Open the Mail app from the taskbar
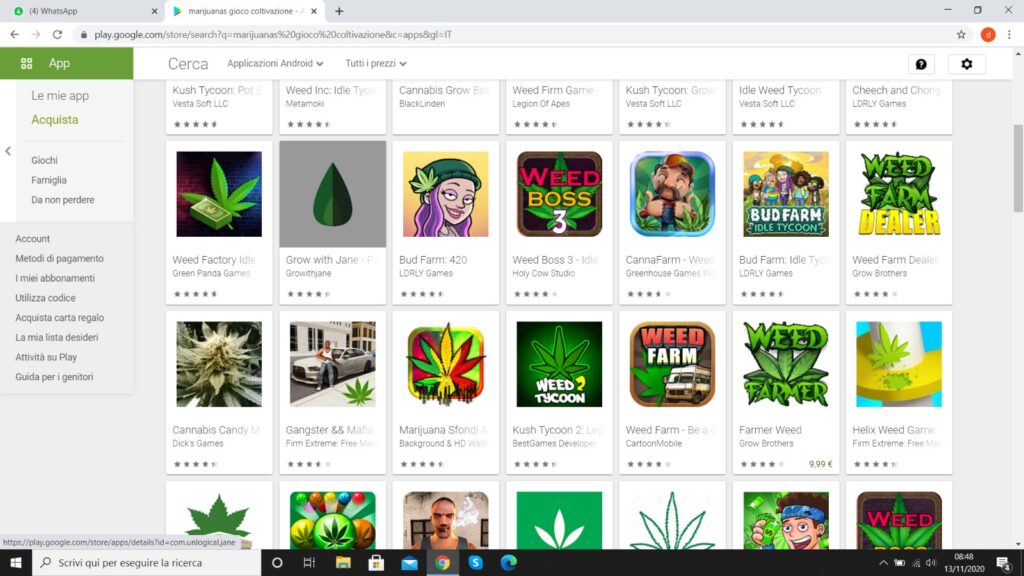 409,562
